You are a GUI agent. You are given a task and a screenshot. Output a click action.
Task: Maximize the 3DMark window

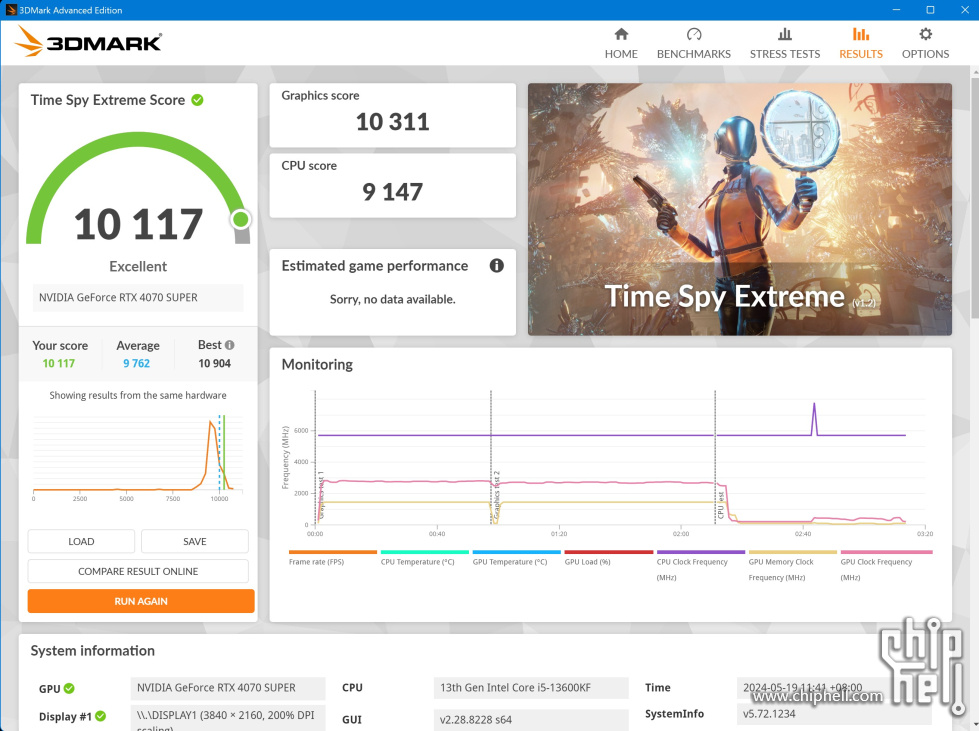tap(930, 10)
